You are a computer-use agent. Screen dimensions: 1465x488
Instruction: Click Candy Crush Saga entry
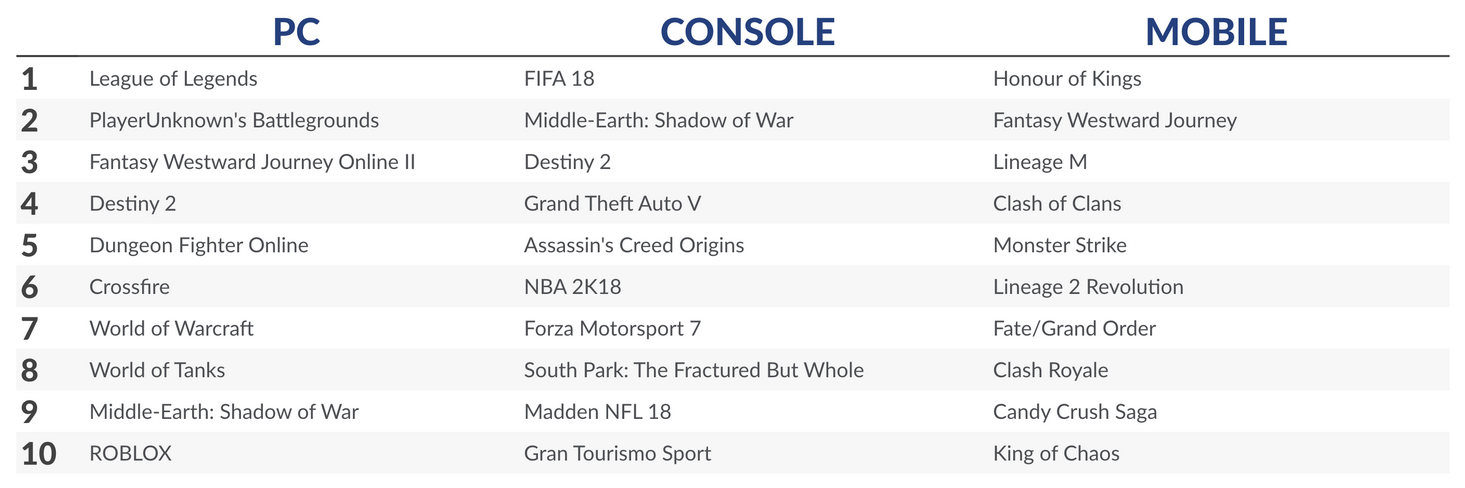pyautogui.click(x=1075, y=412)
